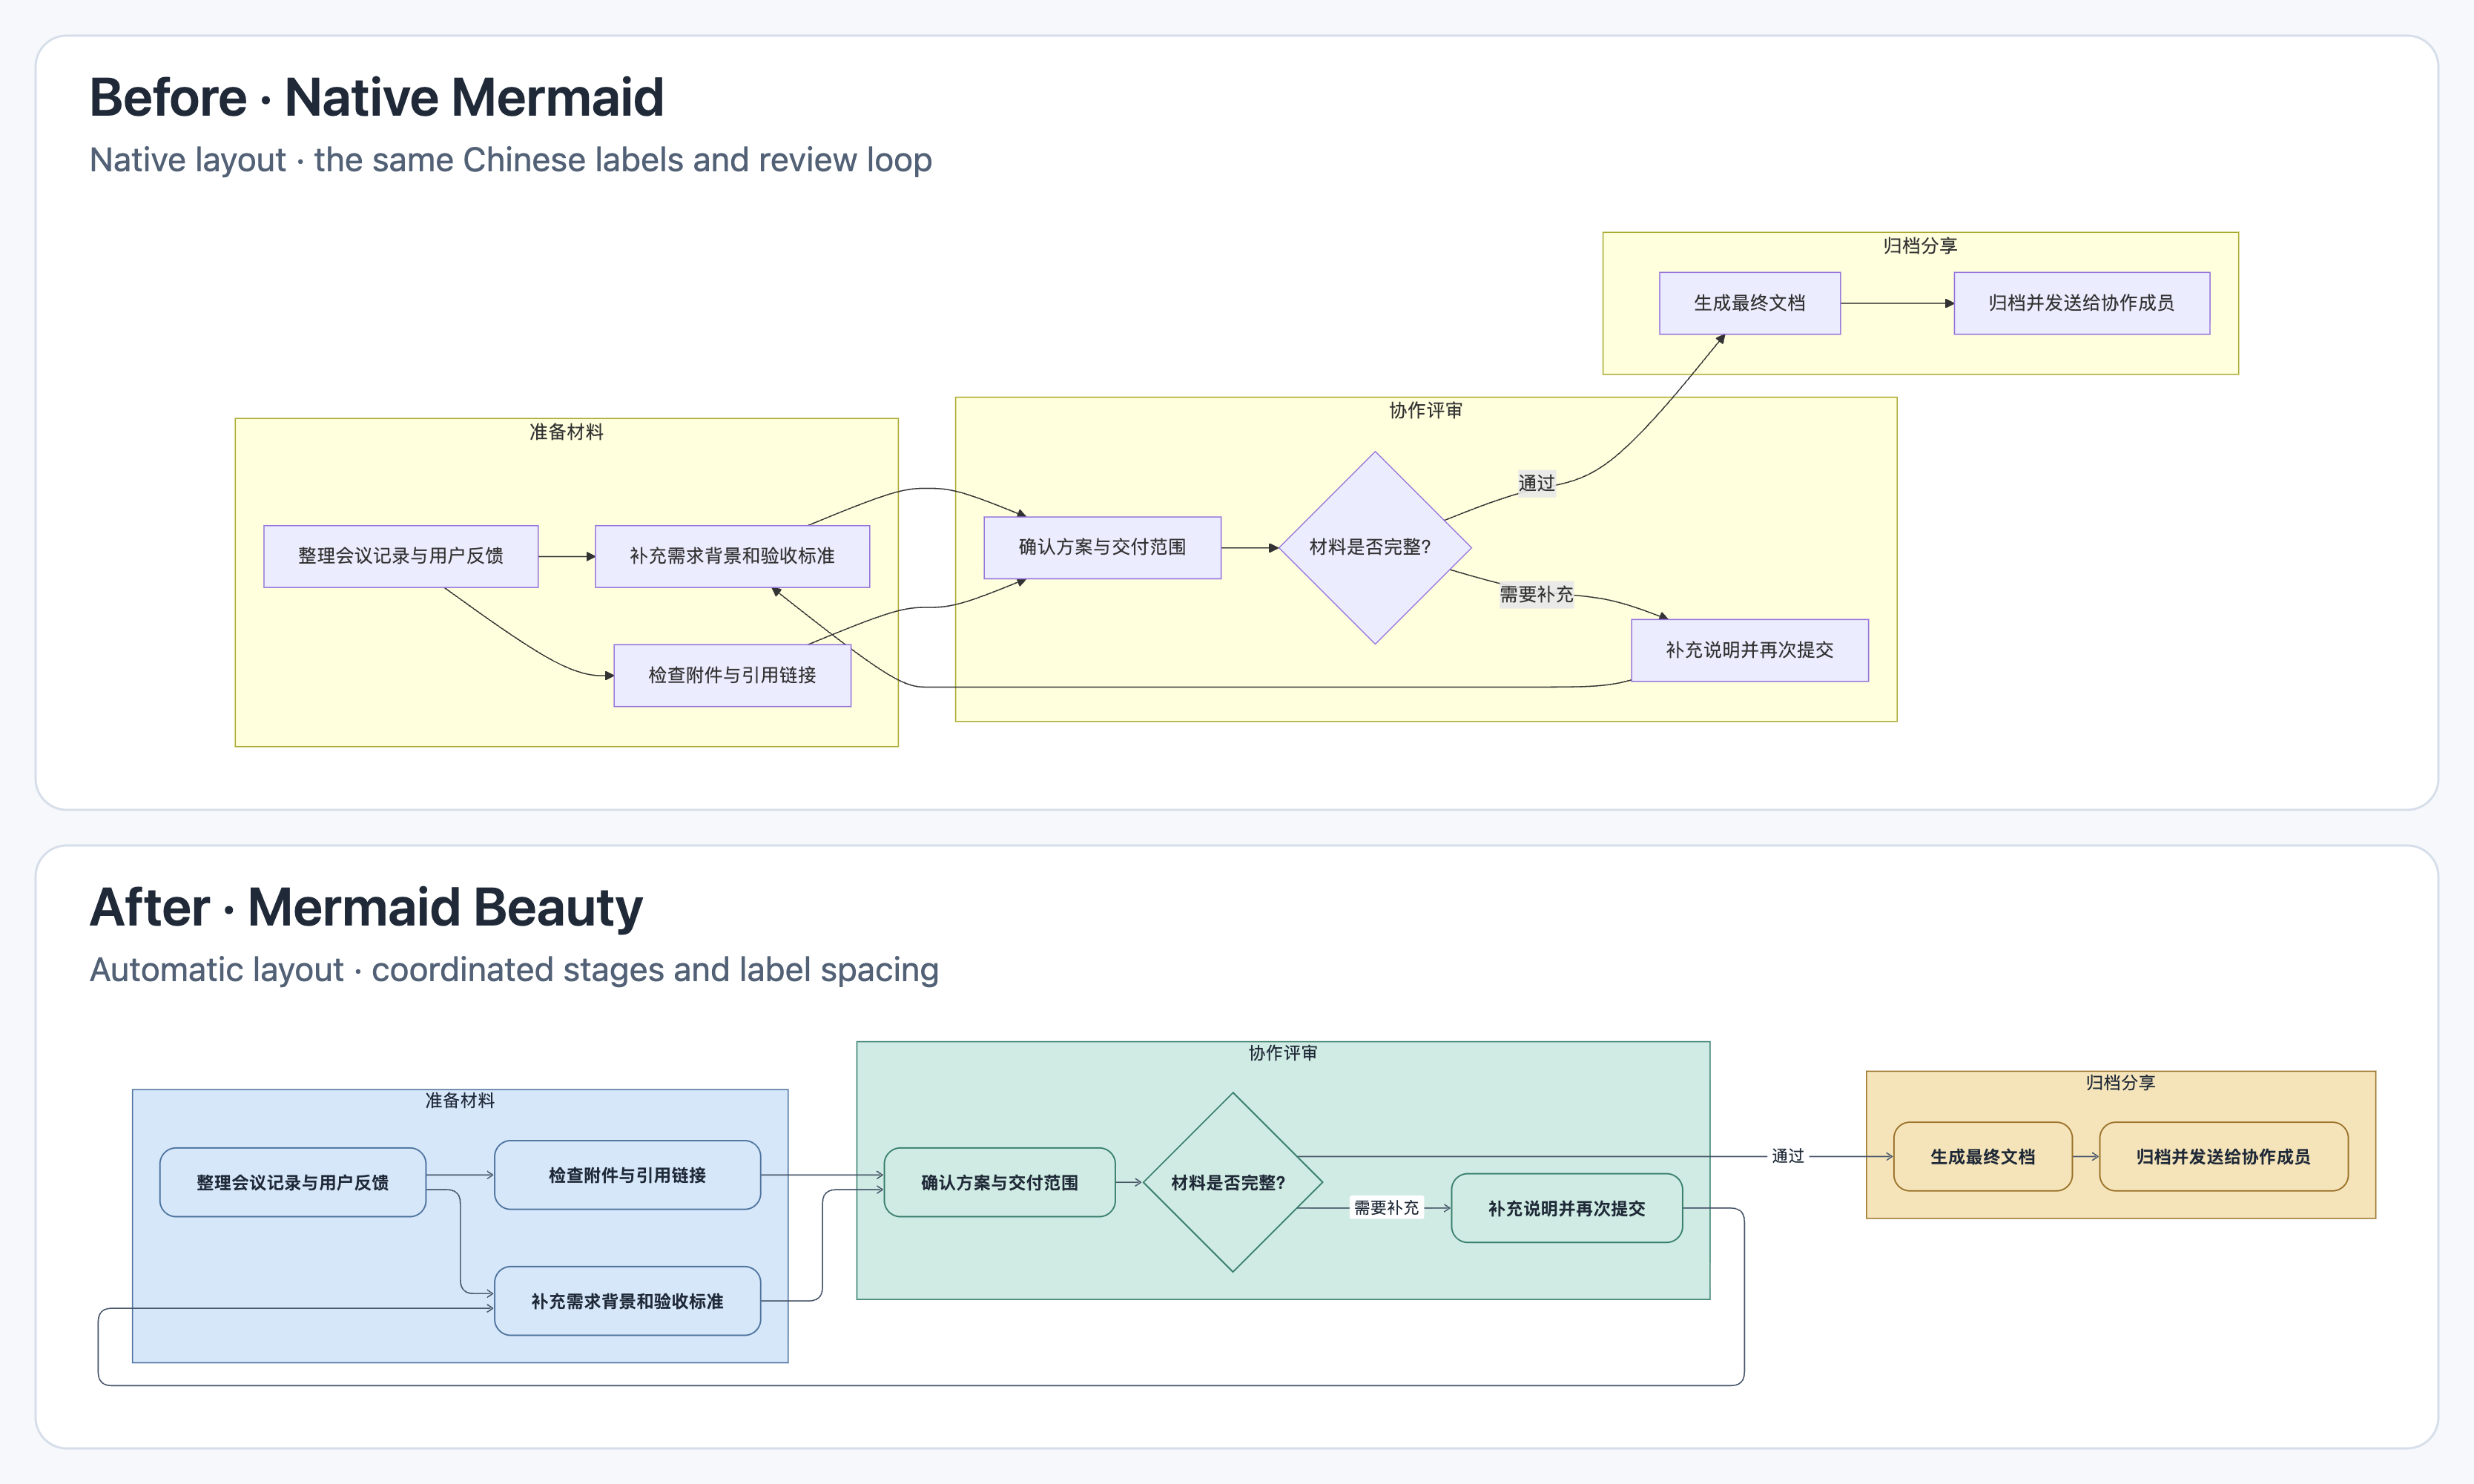Select the 补充需求背景和验收标准 node in the After diagram
Screen dimensions: 2474x1484
pos(628,1301)
